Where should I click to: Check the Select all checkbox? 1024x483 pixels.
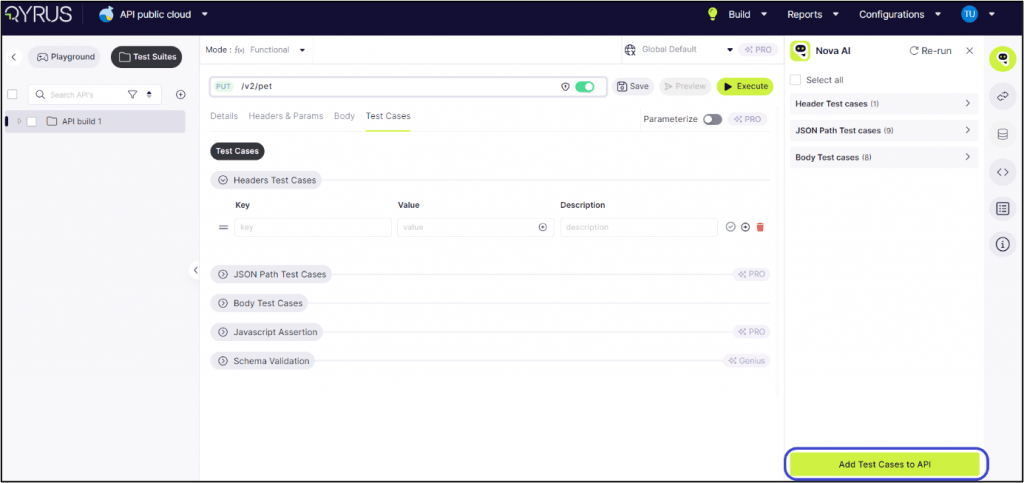pyautogui.click(x=796, y=80)
